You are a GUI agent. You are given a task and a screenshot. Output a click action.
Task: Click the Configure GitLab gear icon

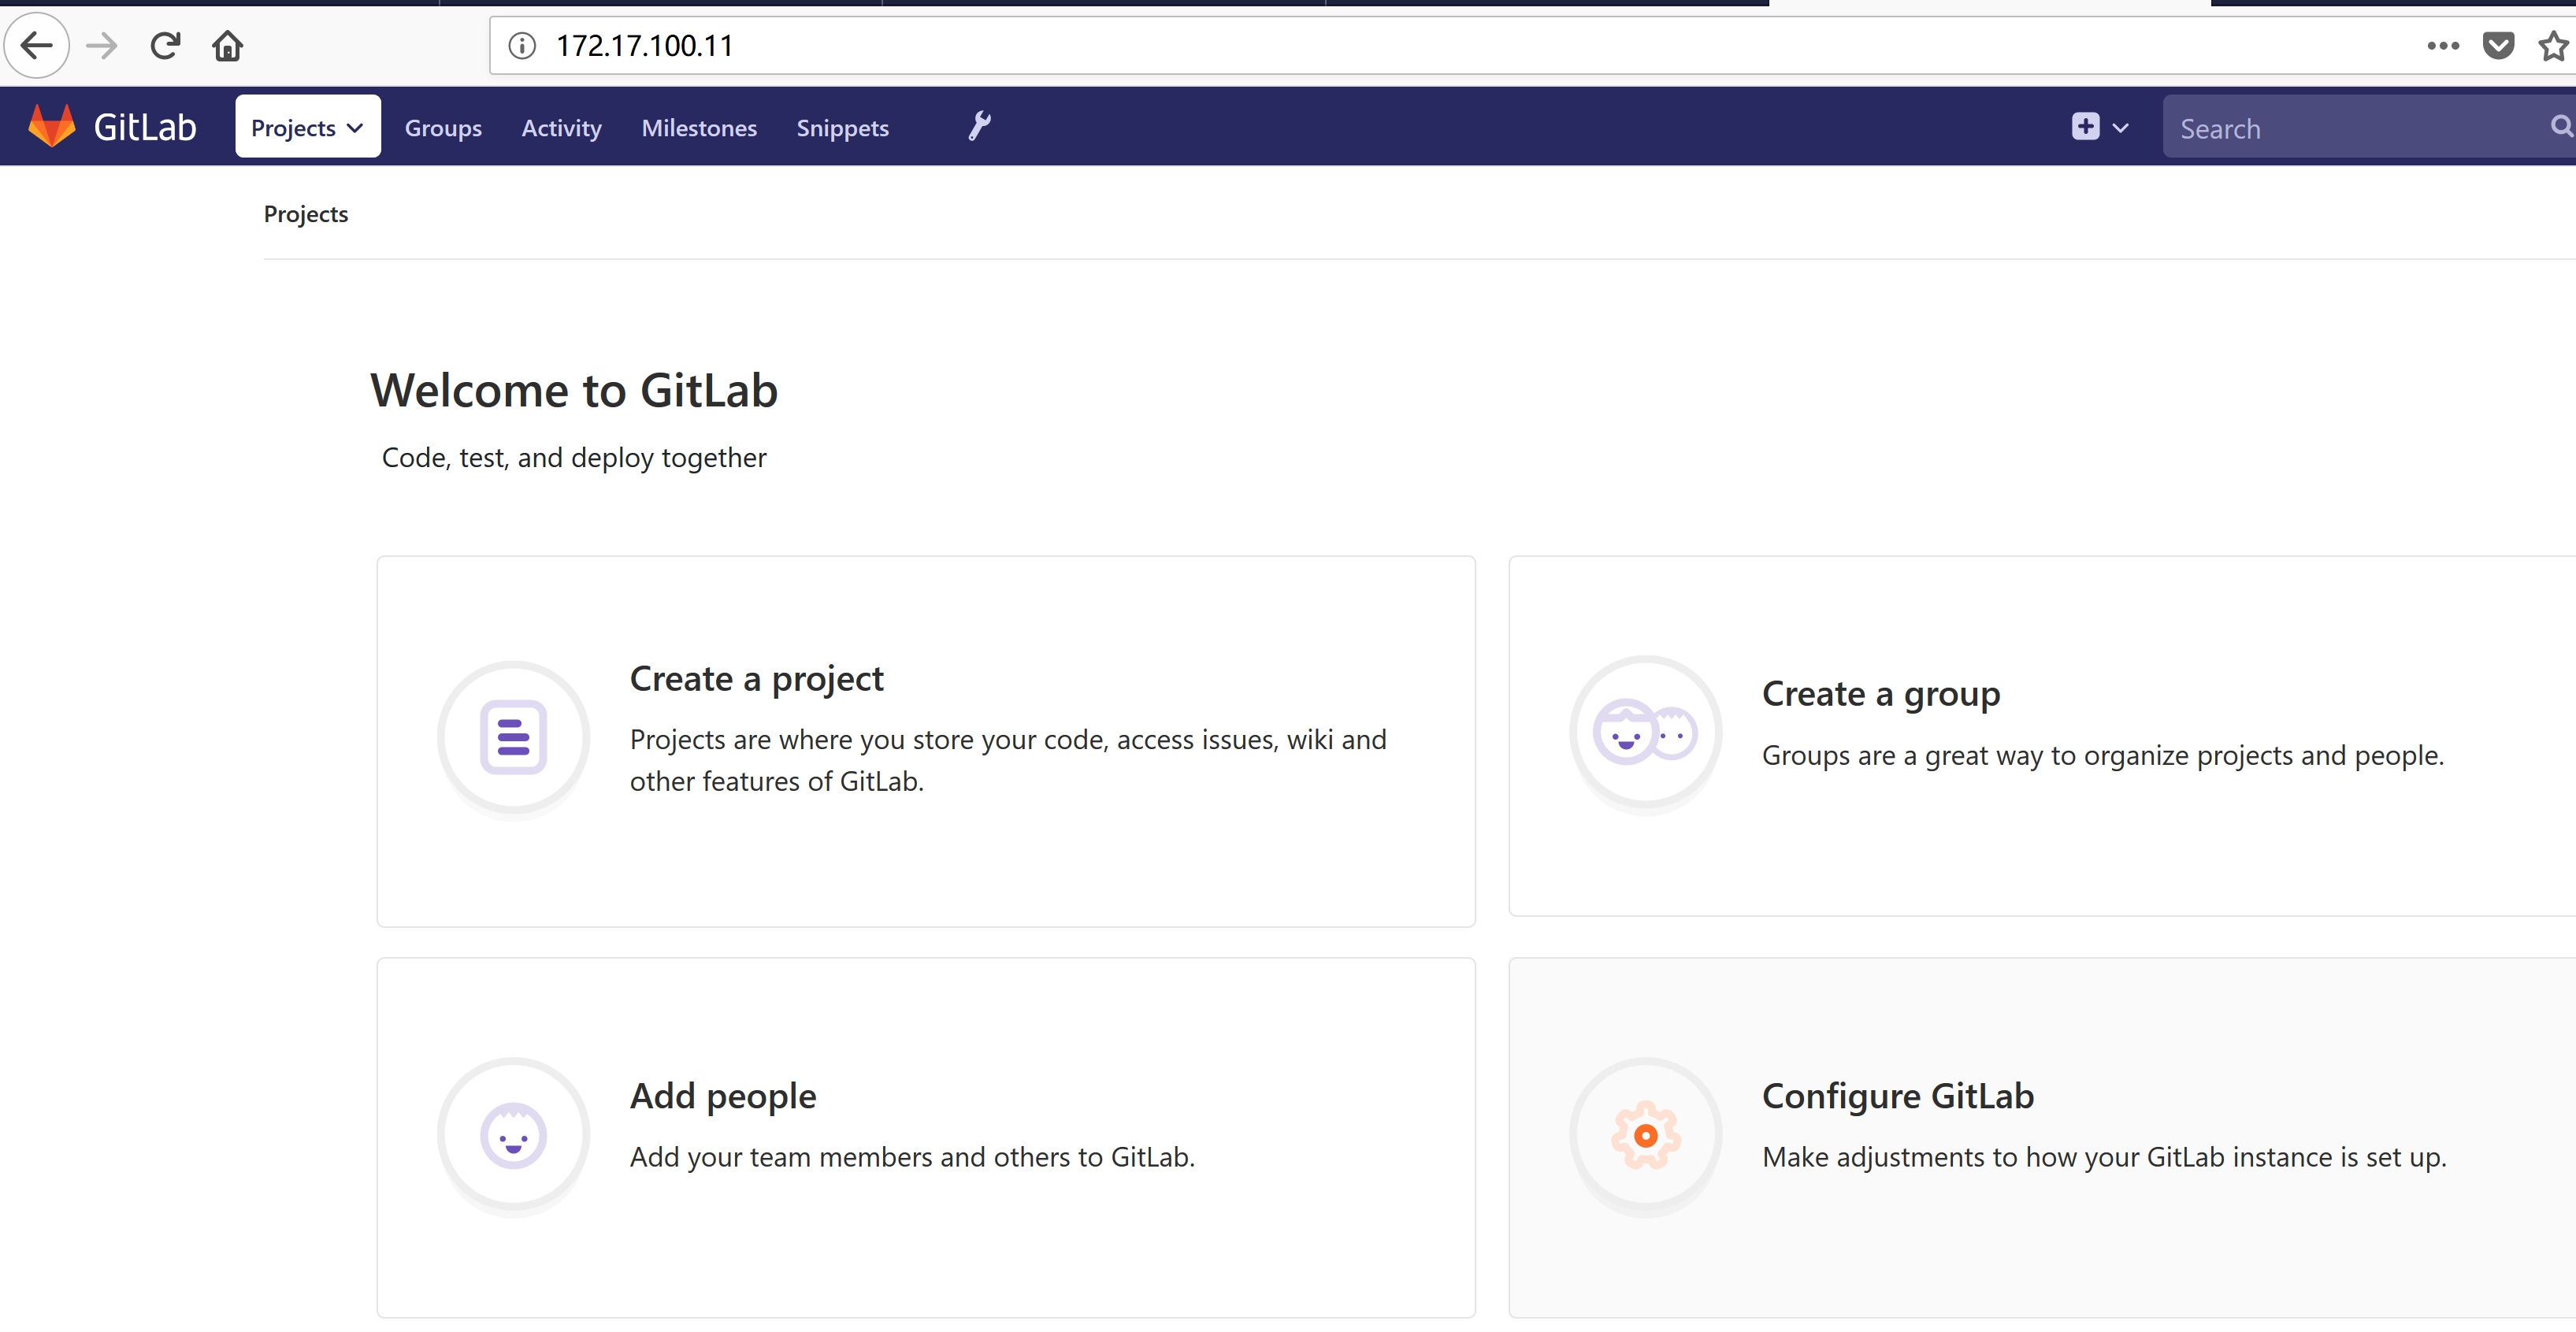tap(1645, 1136)
